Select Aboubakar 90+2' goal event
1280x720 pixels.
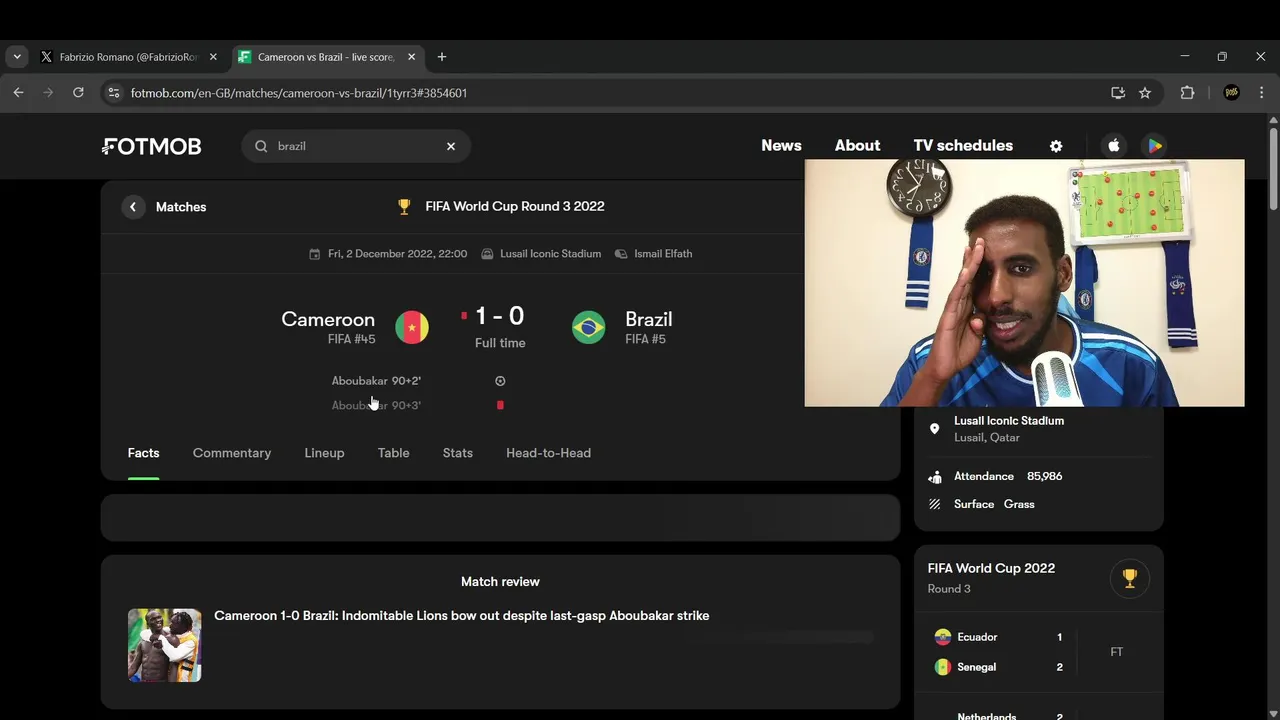click(376, 381)
